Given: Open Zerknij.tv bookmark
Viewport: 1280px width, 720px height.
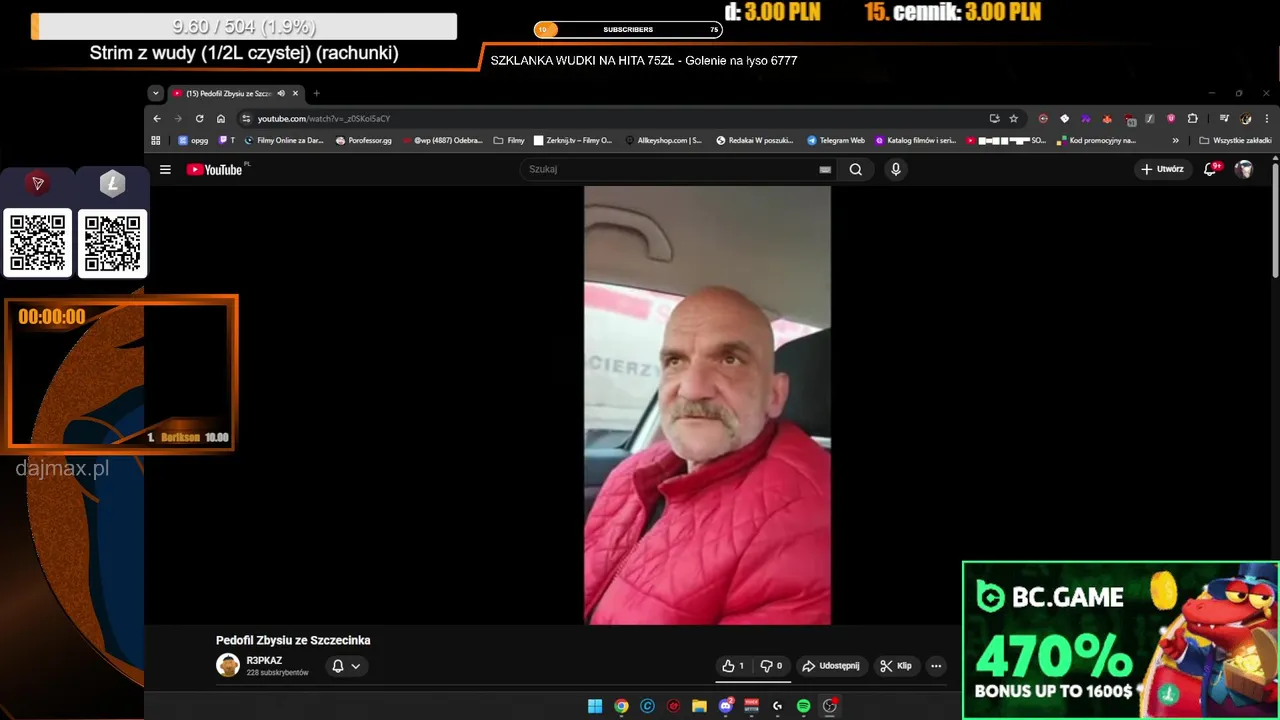Looking at the screenshot, I should (x=573, y=141).
